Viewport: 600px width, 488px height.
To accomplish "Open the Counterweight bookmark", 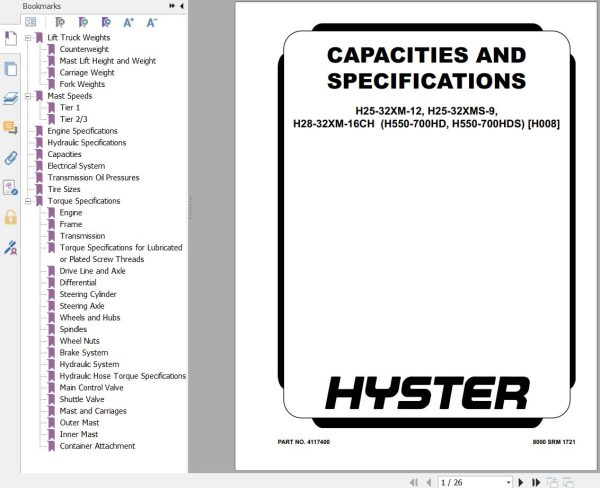I will point(84,49).
